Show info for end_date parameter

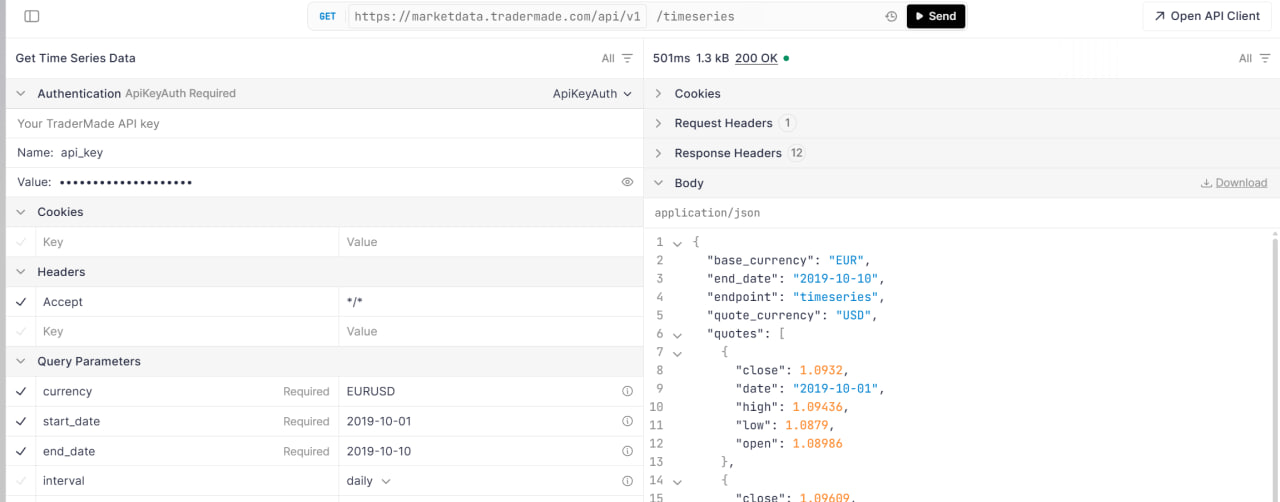[x=628, y=451]
